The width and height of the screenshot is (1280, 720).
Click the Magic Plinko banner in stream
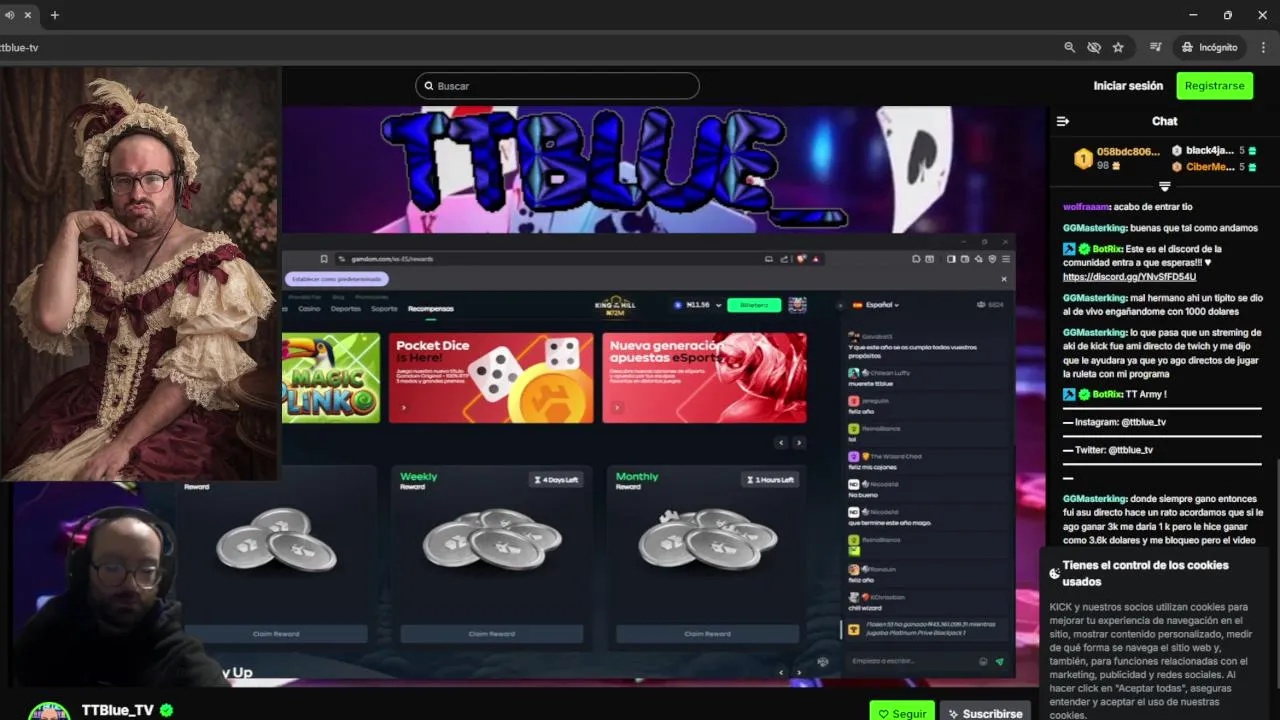pyautogui.click(x=331, y=378)
